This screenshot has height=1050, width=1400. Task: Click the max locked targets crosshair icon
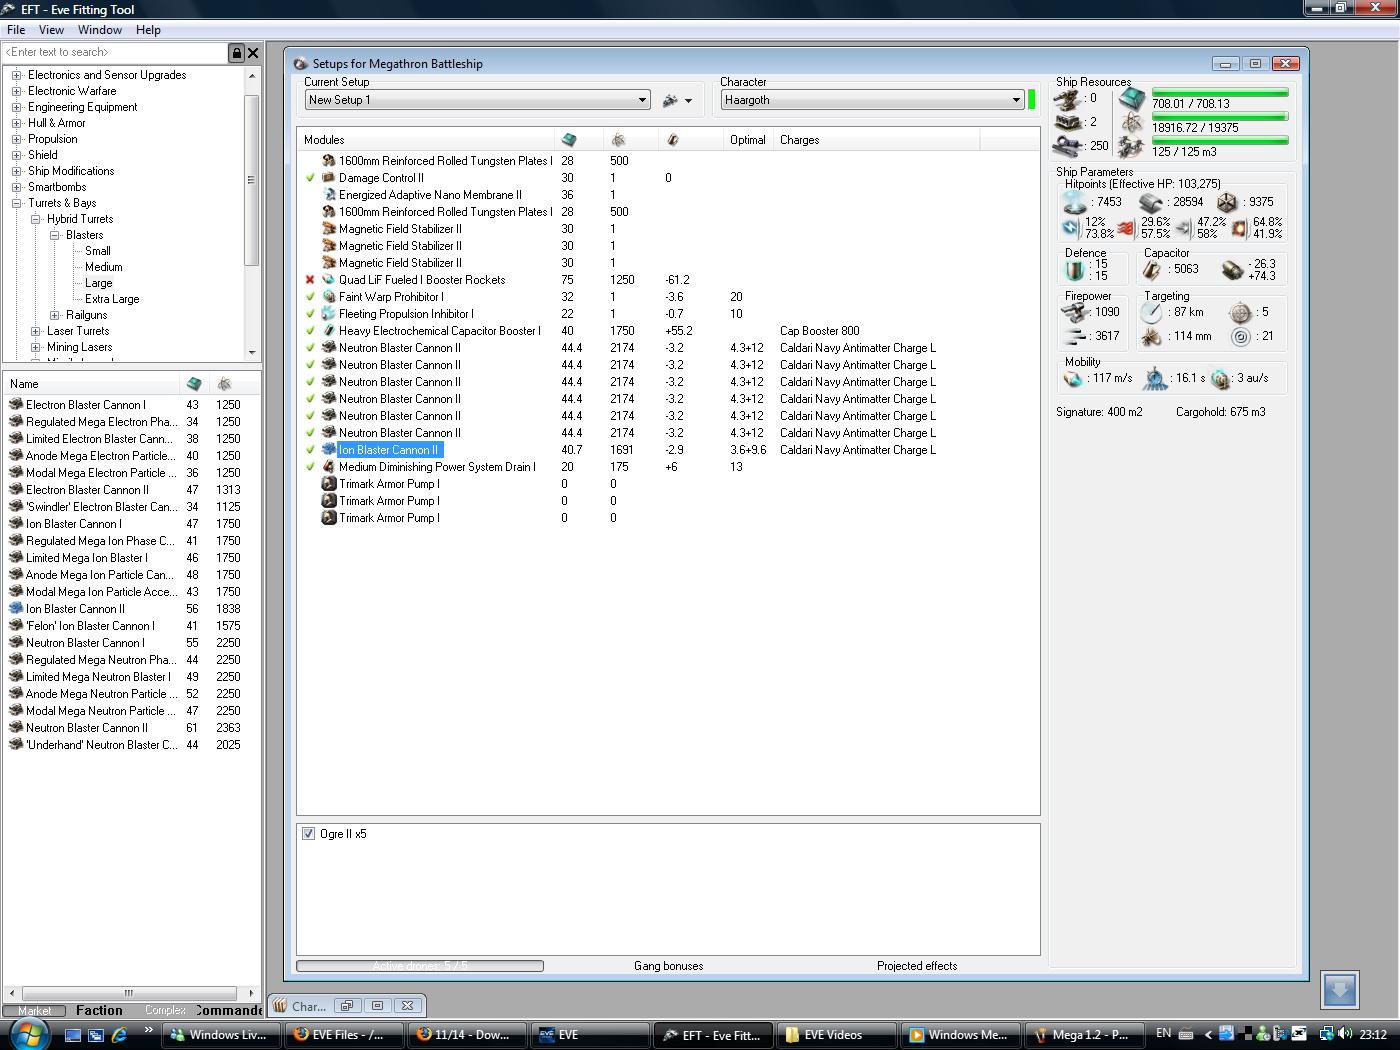1240,312
